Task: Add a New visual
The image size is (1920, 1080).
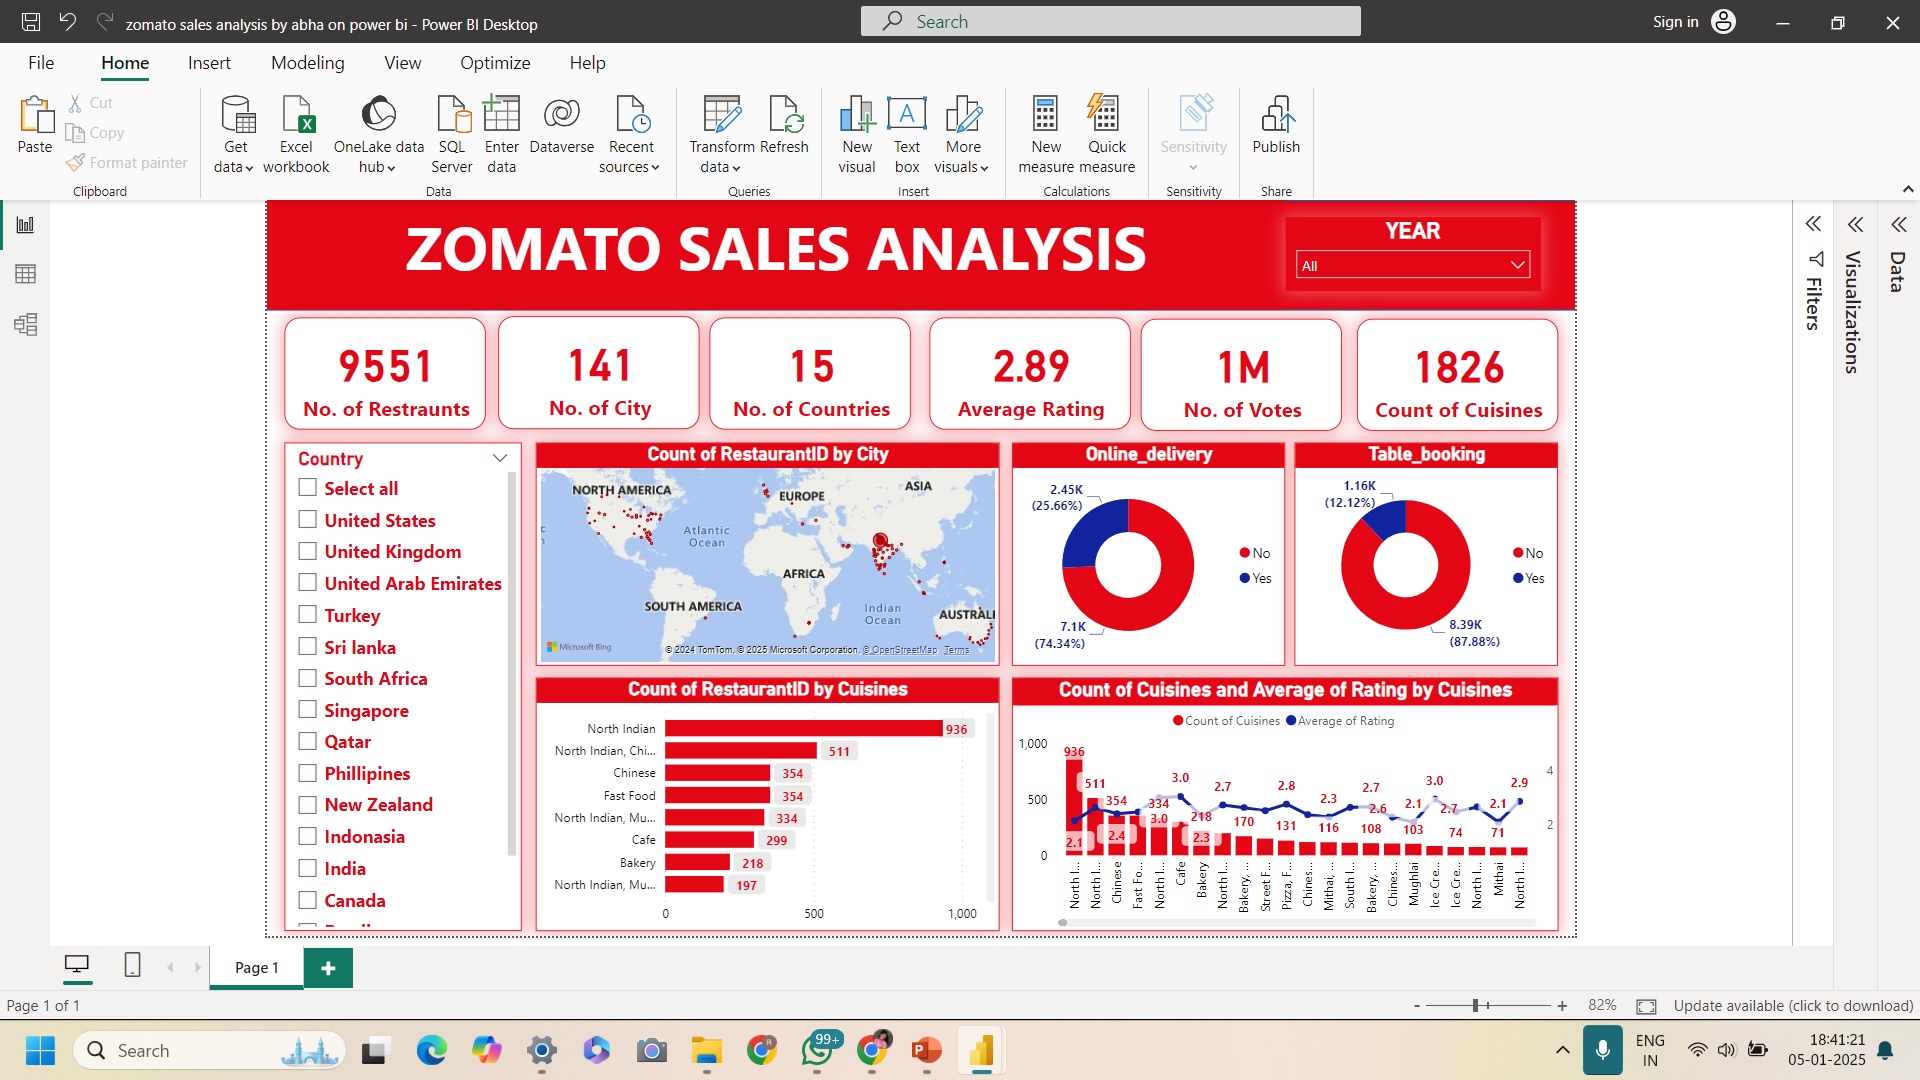Action: point(857,134)
